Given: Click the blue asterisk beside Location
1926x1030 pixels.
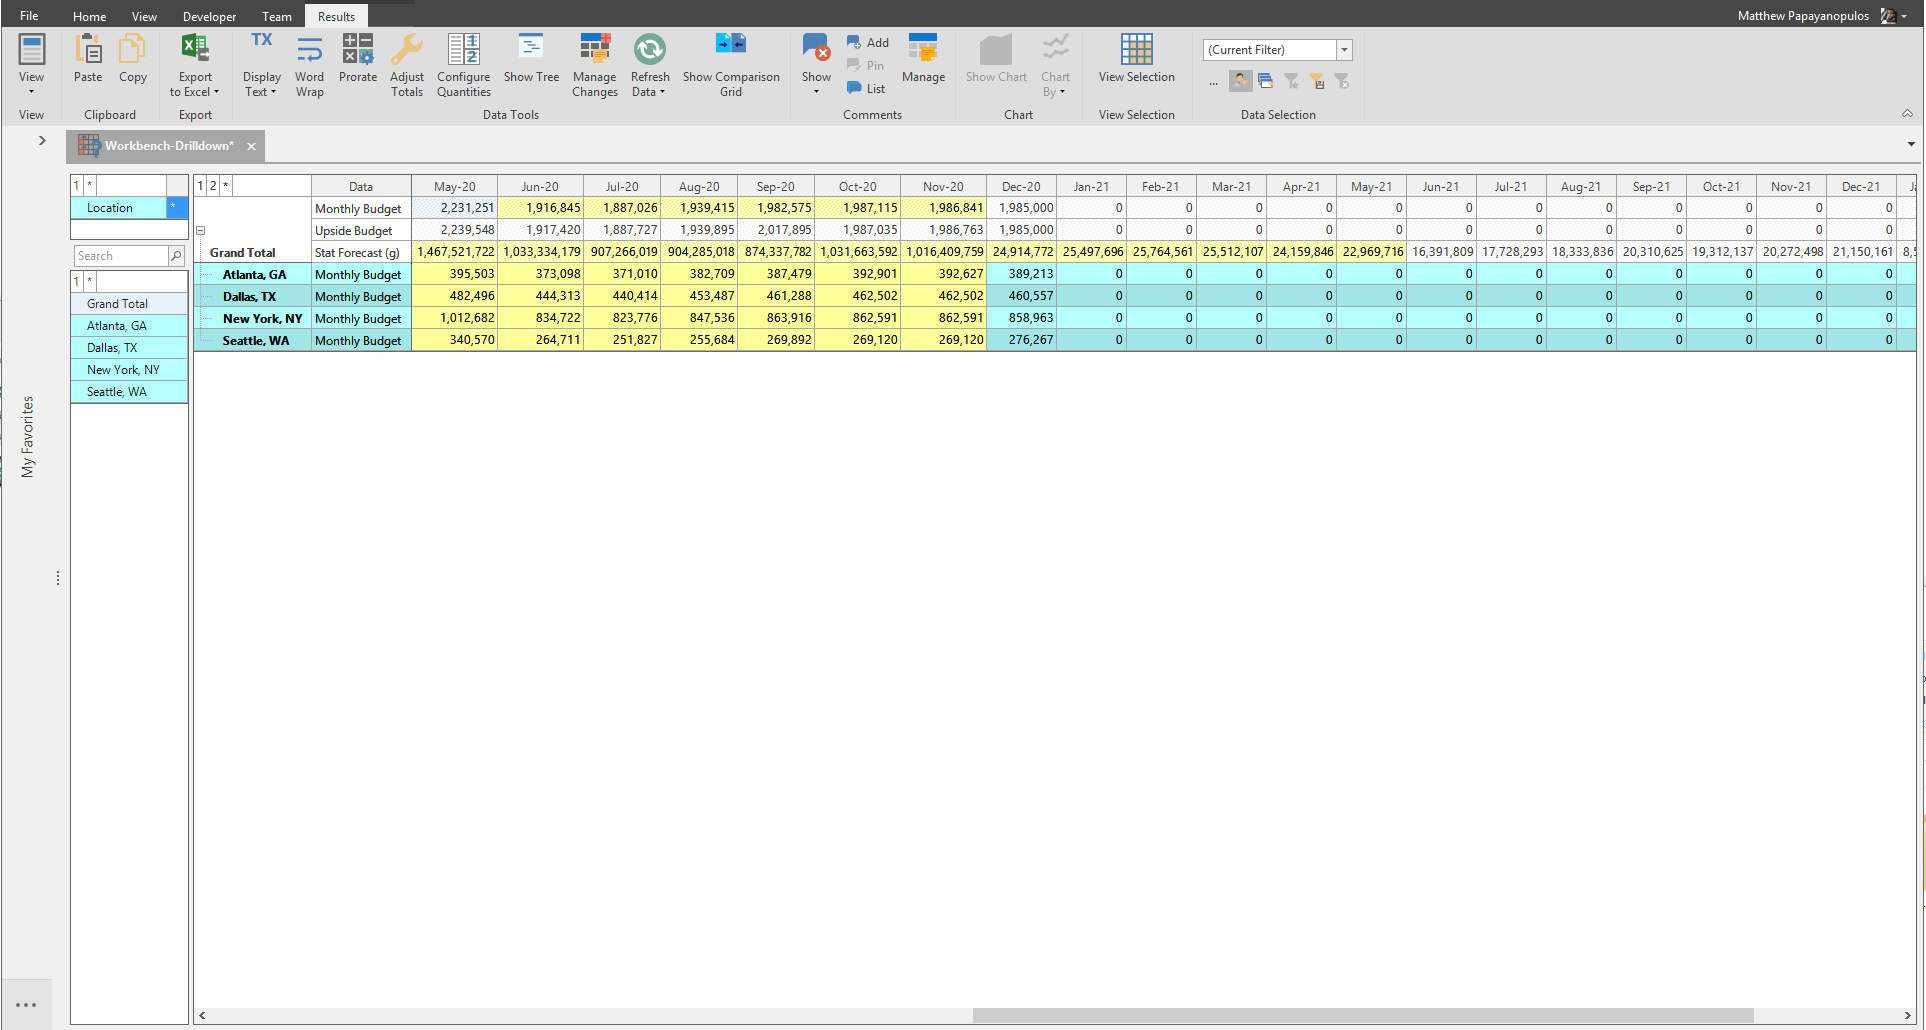Looking at the screenshot, I should click(x=177, y=207).
